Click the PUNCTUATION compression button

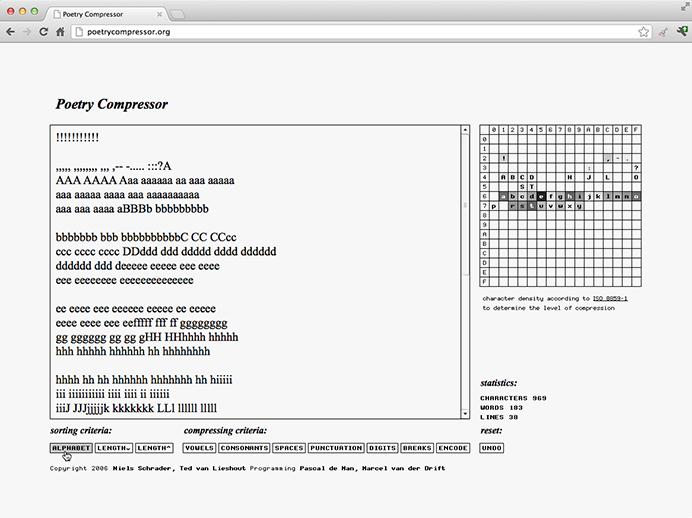(x=335, y=448)
